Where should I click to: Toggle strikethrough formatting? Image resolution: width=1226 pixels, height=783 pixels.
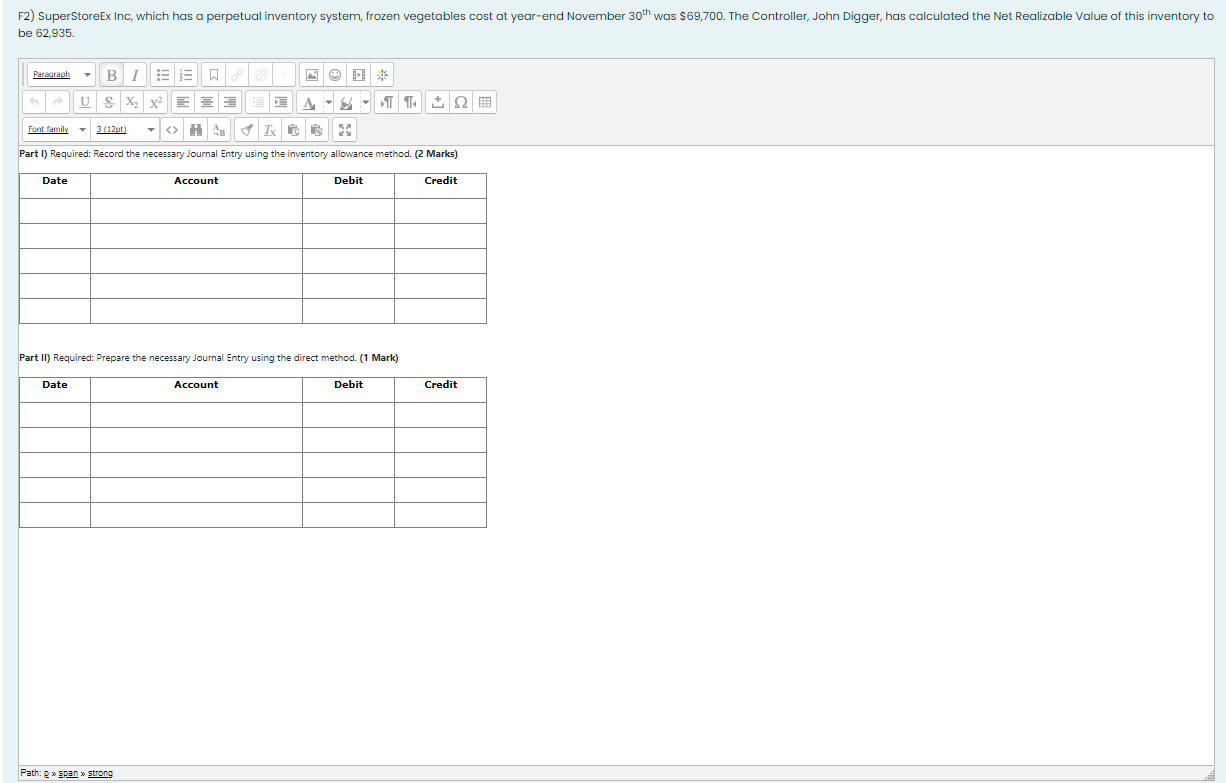point(109,102)
